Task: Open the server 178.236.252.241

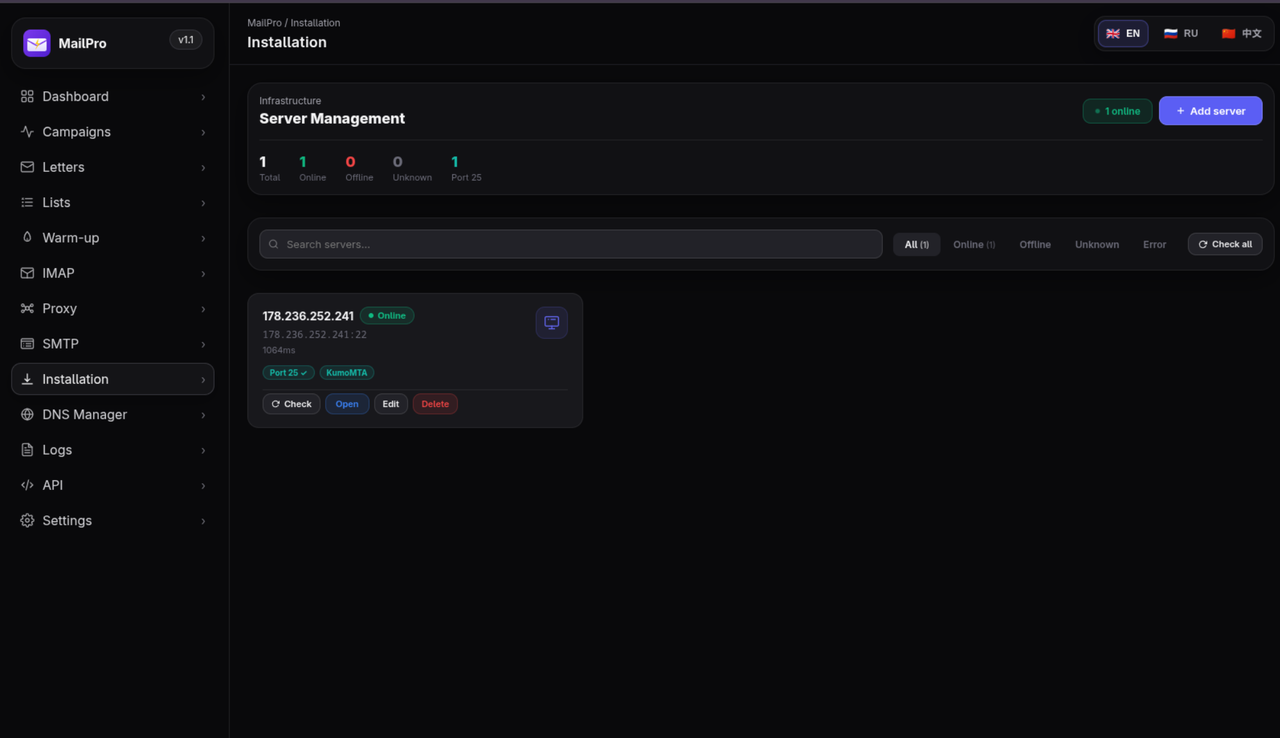Action: pyautogui.click(x=347, y=404)
